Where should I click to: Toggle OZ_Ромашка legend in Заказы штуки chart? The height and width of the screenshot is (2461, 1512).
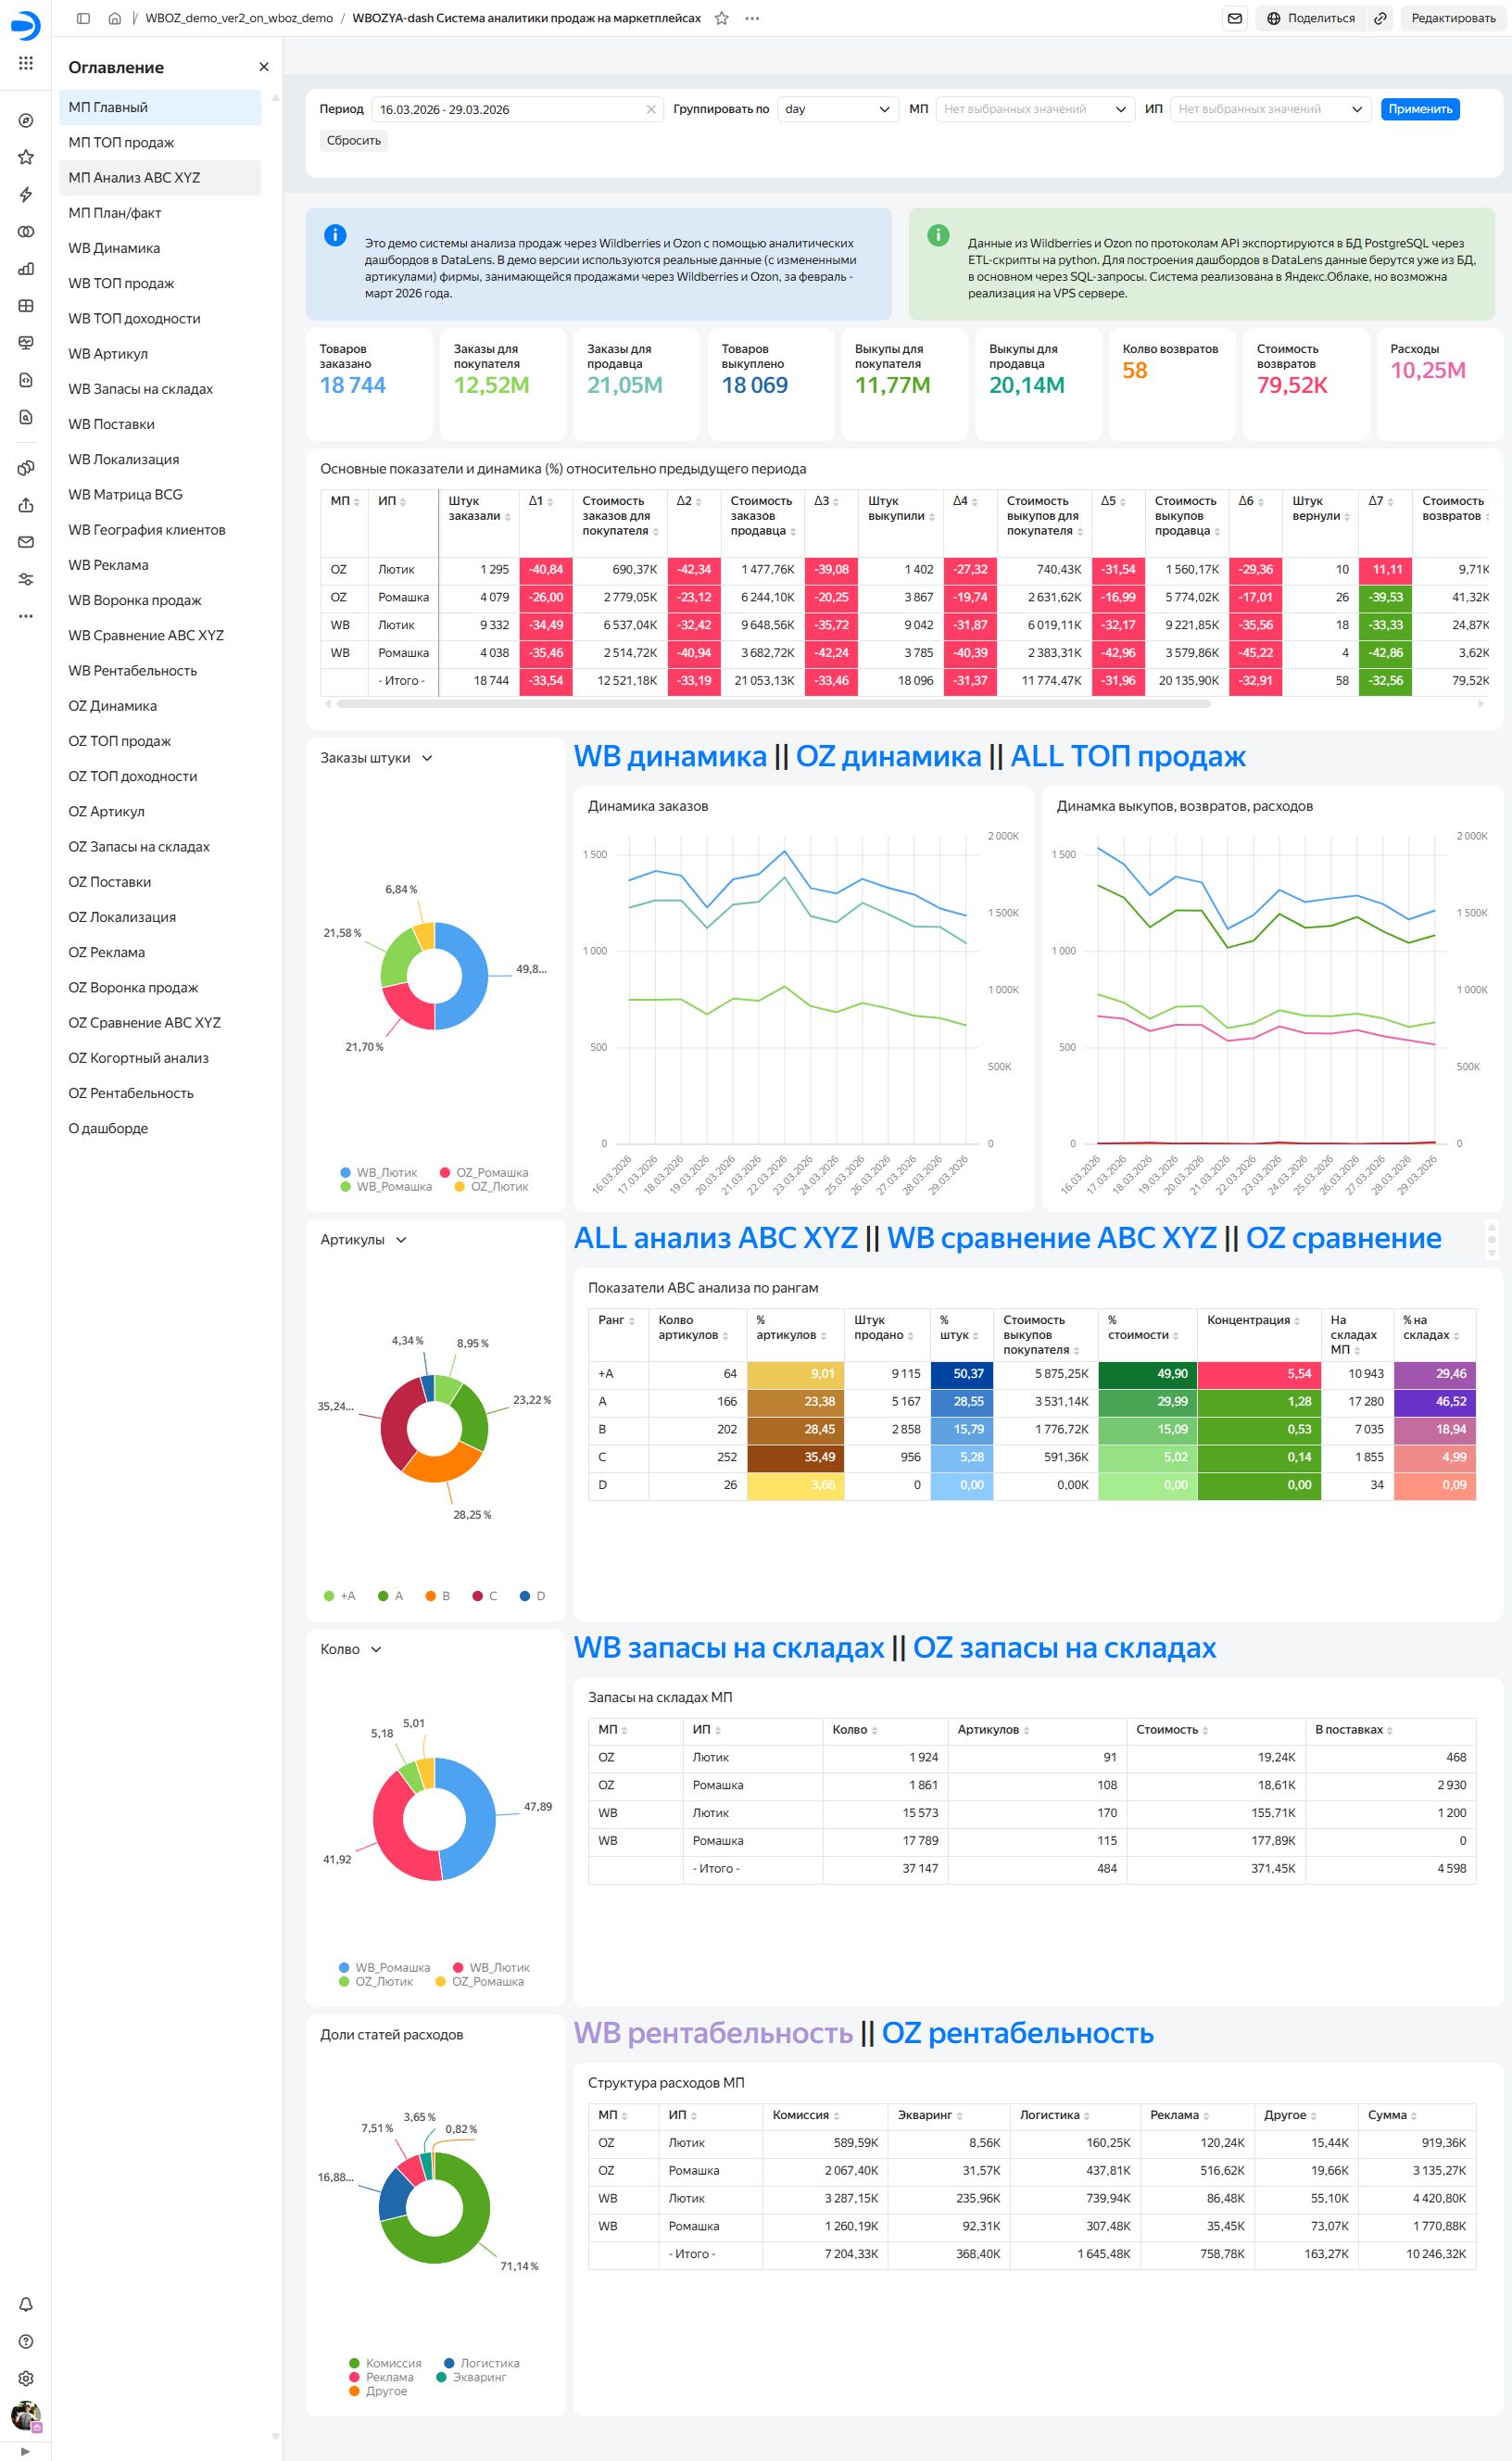tap(484, 1172)
